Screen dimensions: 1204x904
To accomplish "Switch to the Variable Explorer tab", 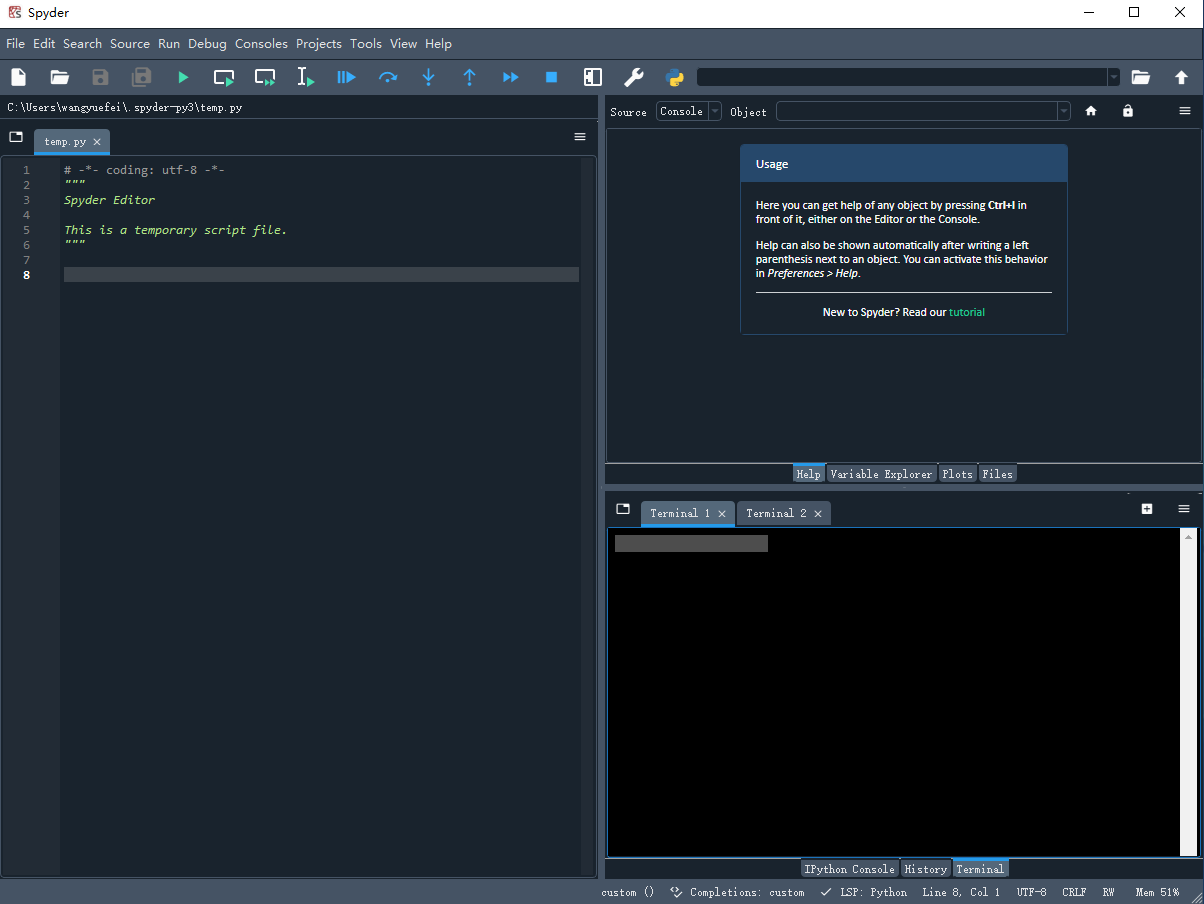I will [x=881, y=474].
